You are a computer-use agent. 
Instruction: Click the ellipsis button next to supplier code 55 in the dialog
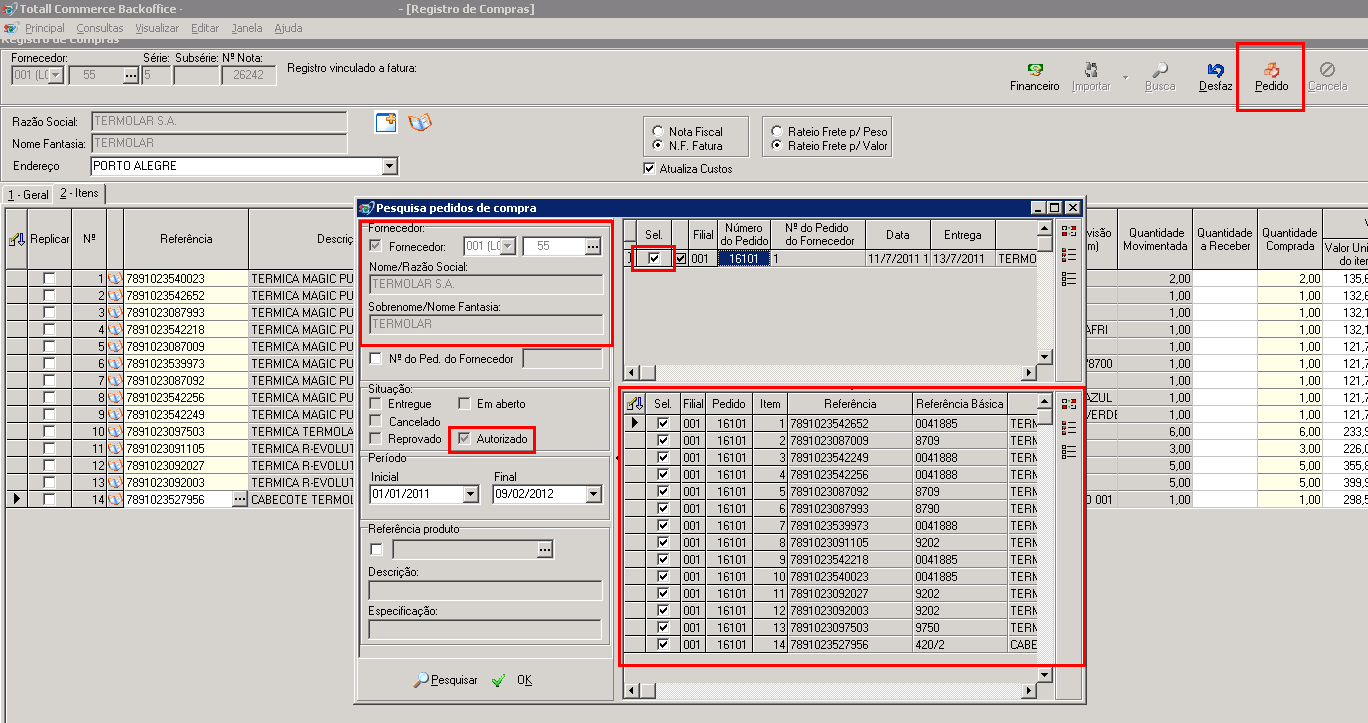(x=593, y=246)
